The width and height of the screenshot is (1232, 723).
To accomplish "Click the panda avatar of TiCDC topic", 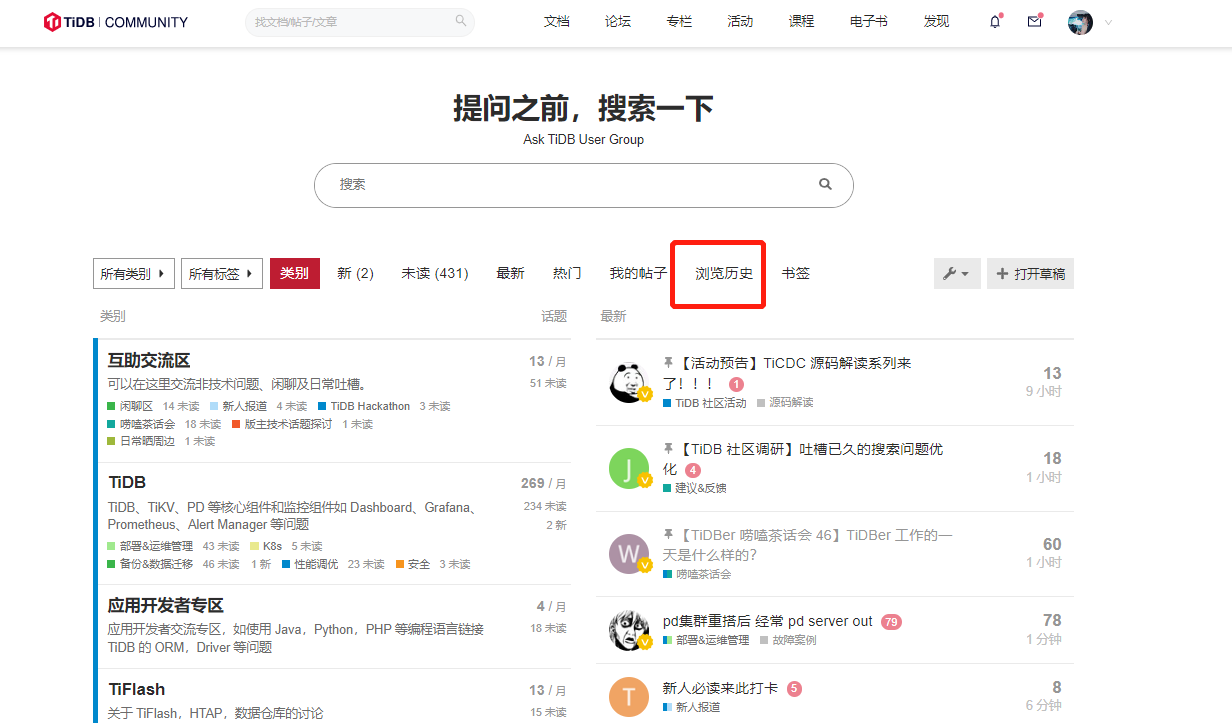I will (629, 382).
